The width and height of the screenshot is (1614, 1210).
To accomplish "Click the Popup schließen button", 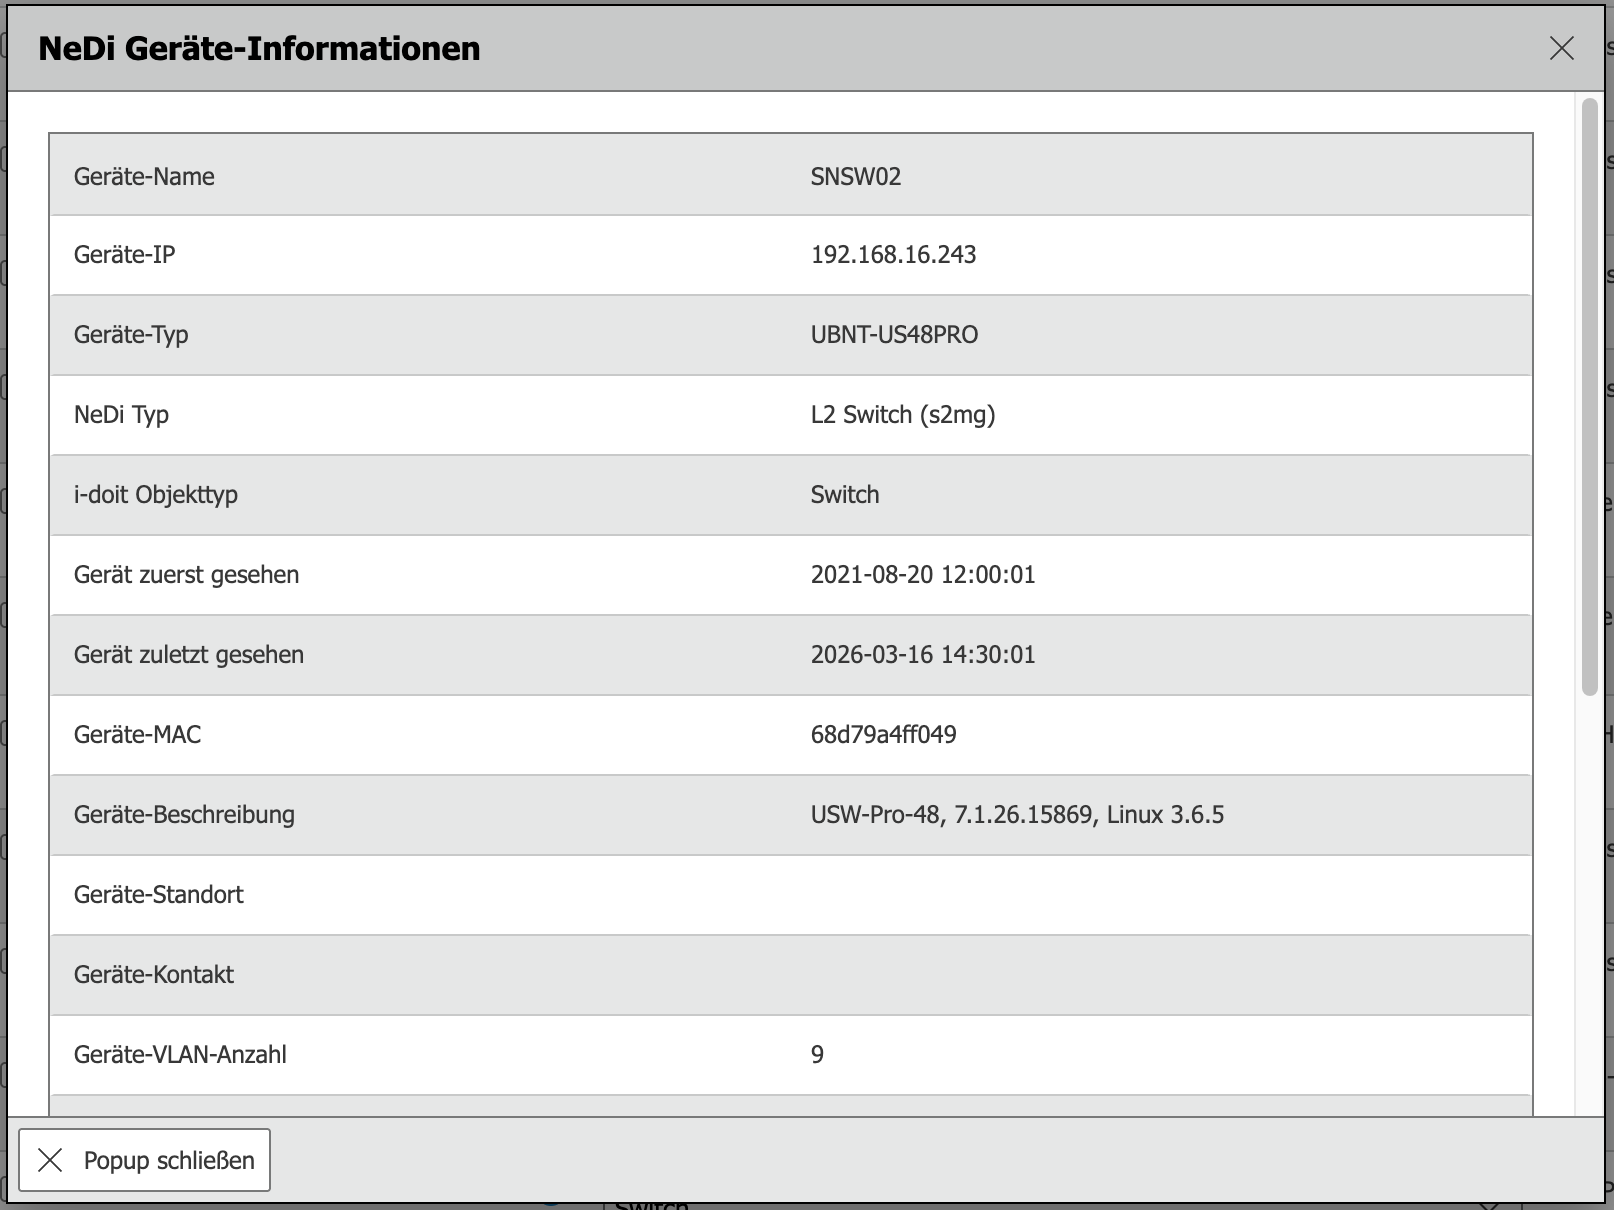I will [x=145, y=1160].
